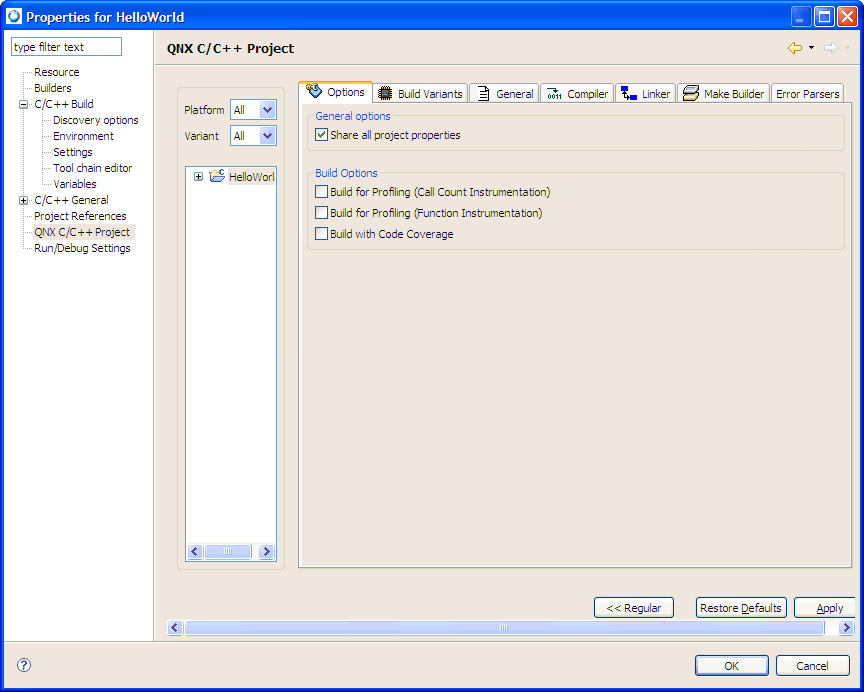The width and height of the screenshot is (864, 692).
Task: Open the Platform dropdown
Action: click(266, 110)
